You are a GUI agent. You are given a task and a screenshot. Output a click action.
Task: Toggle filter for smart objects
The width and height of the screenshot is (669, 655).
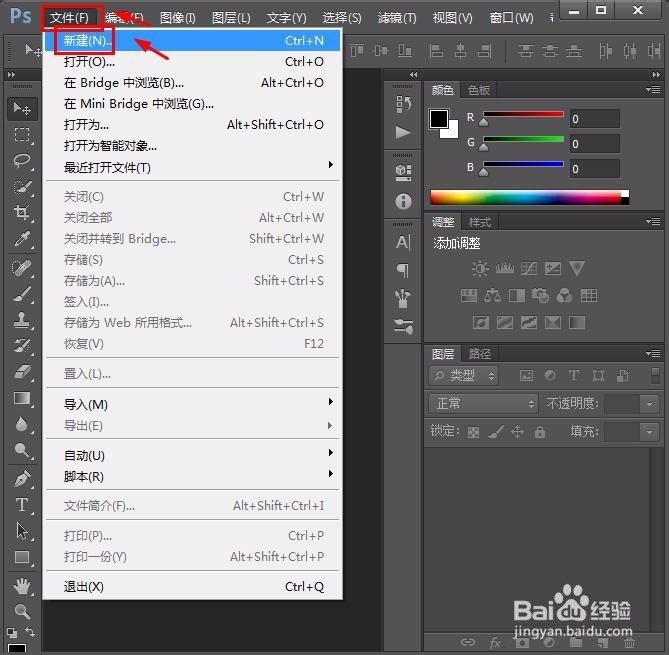coord(622,376)
